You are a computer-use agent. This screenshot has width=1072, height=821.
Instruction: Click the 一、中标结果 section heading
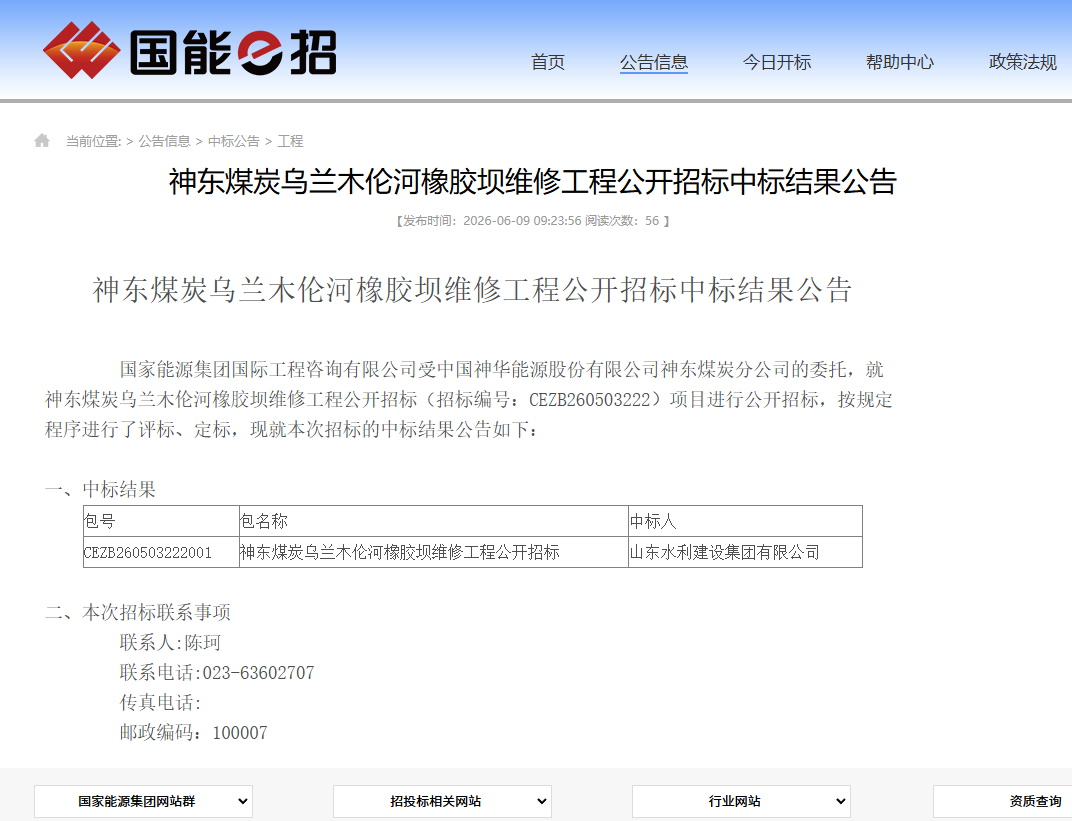(x=100, y=489)
